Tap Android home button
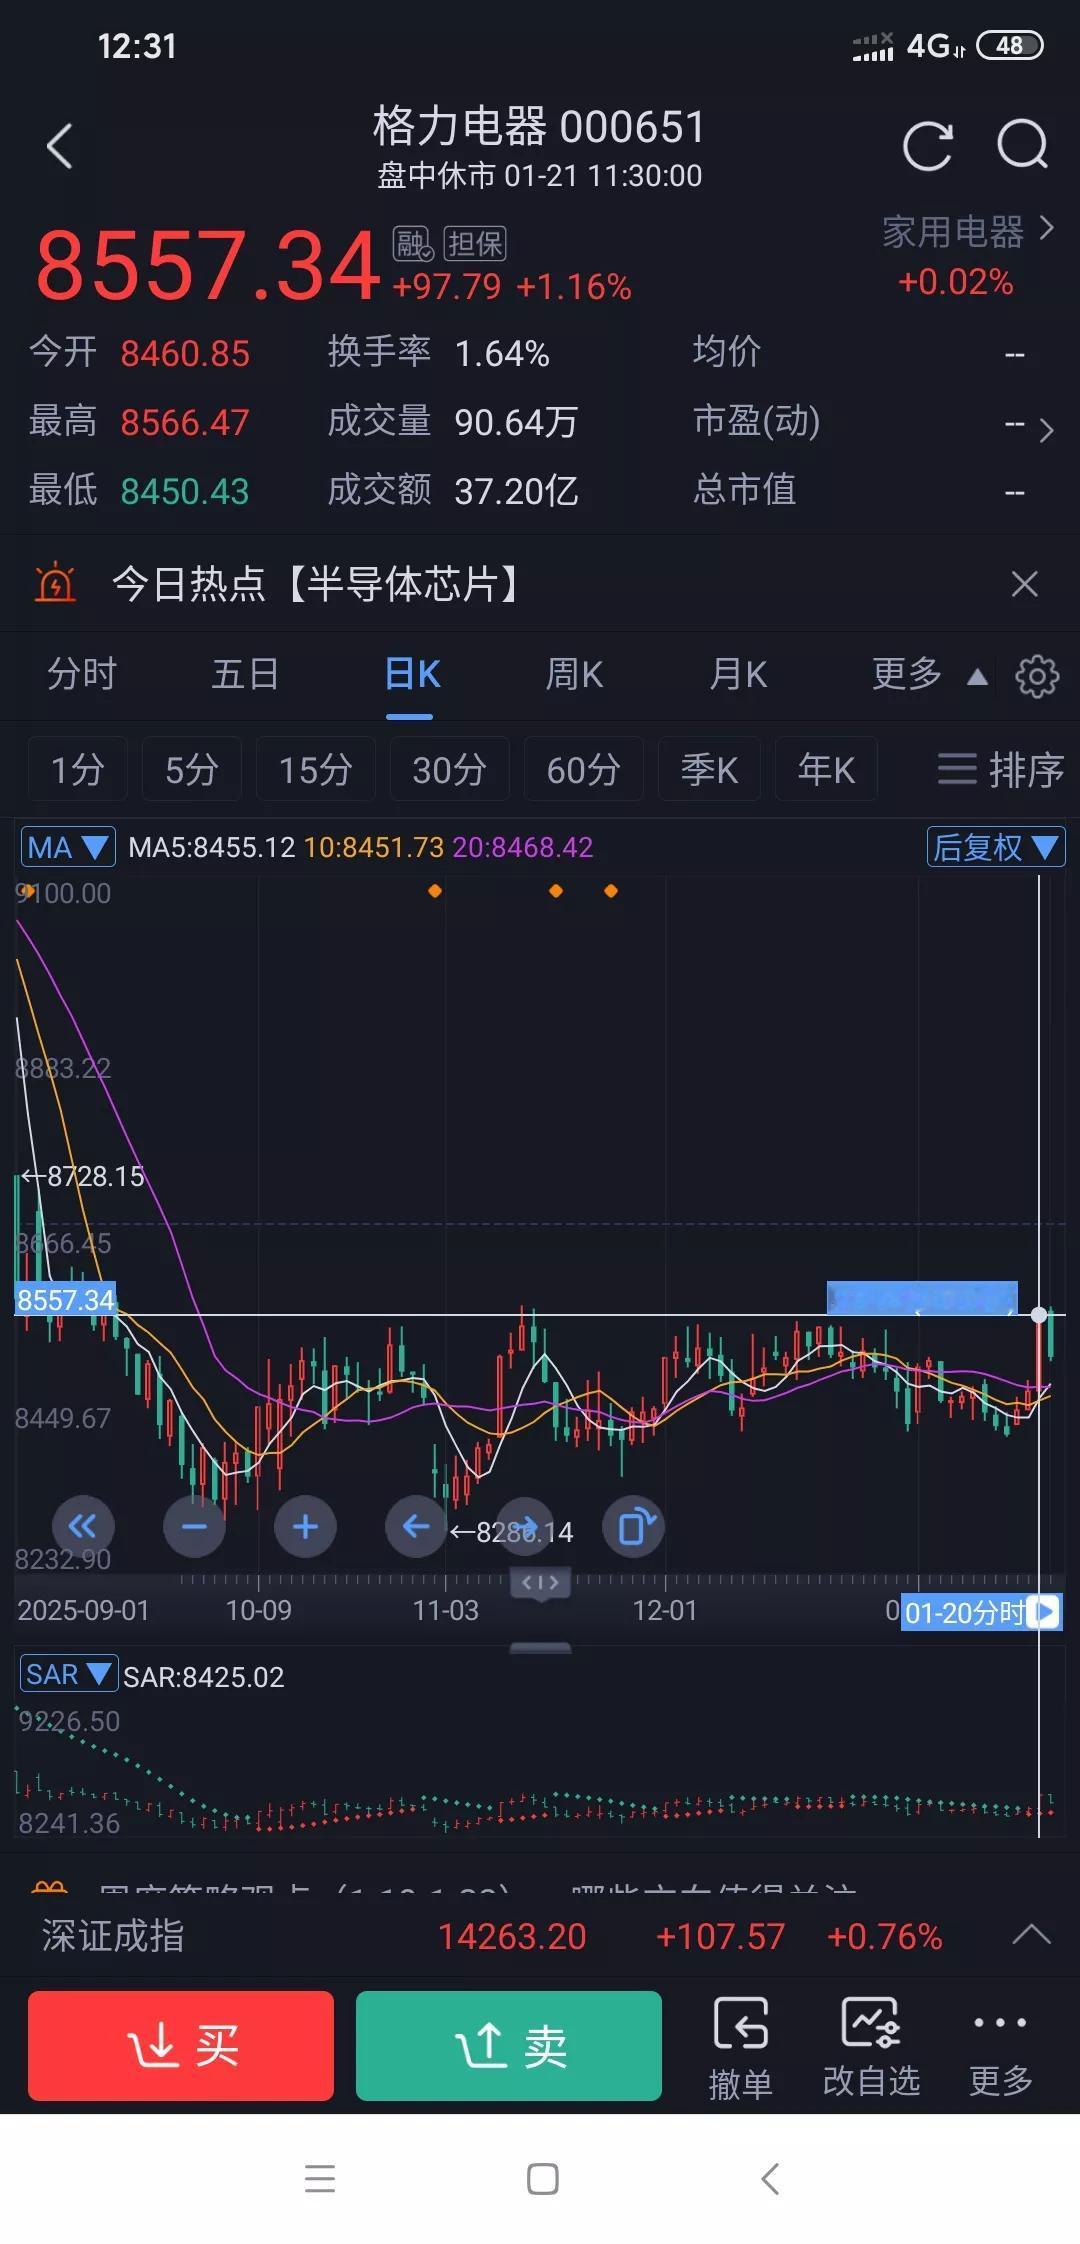This screenshot has width=1080, height=2244. 542,2178
